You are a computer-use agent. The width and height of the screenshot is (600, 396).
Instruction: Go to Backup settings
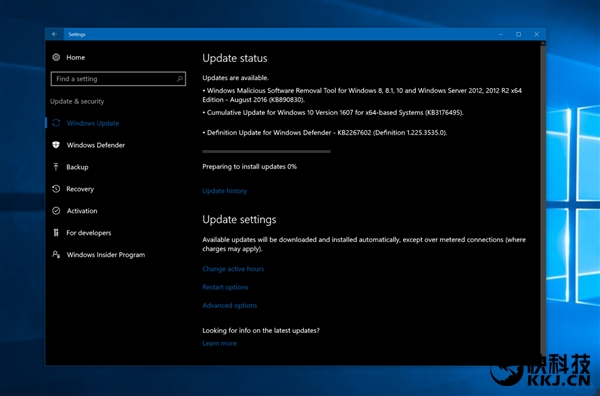coord(77,167)
